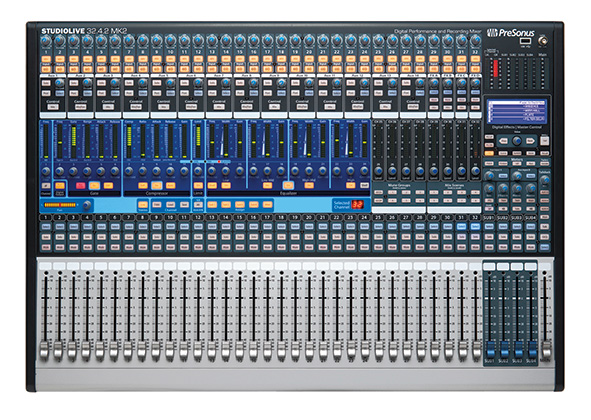
Task: Click the channel 1 trim knob
Action: click(x=46, y=40)
